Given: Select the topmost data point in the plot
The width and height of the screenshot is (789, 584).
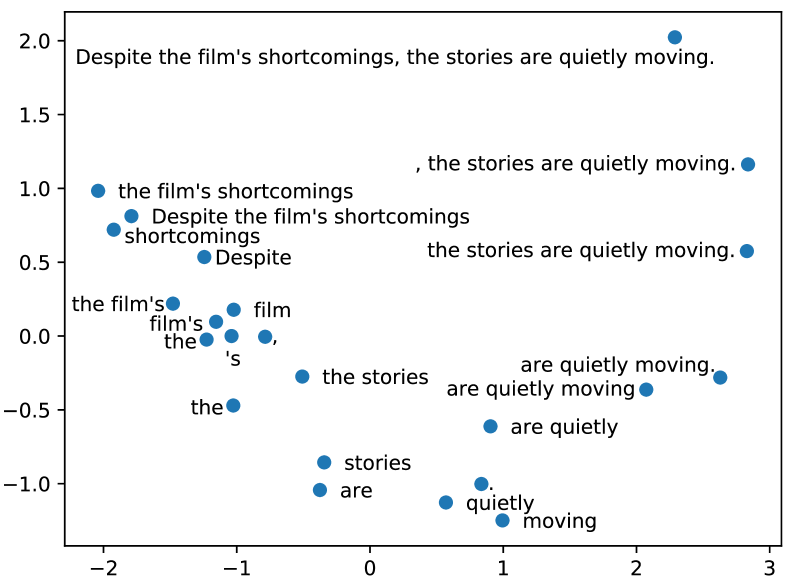Looking at the screenshot, I should [x=674, y=38].
